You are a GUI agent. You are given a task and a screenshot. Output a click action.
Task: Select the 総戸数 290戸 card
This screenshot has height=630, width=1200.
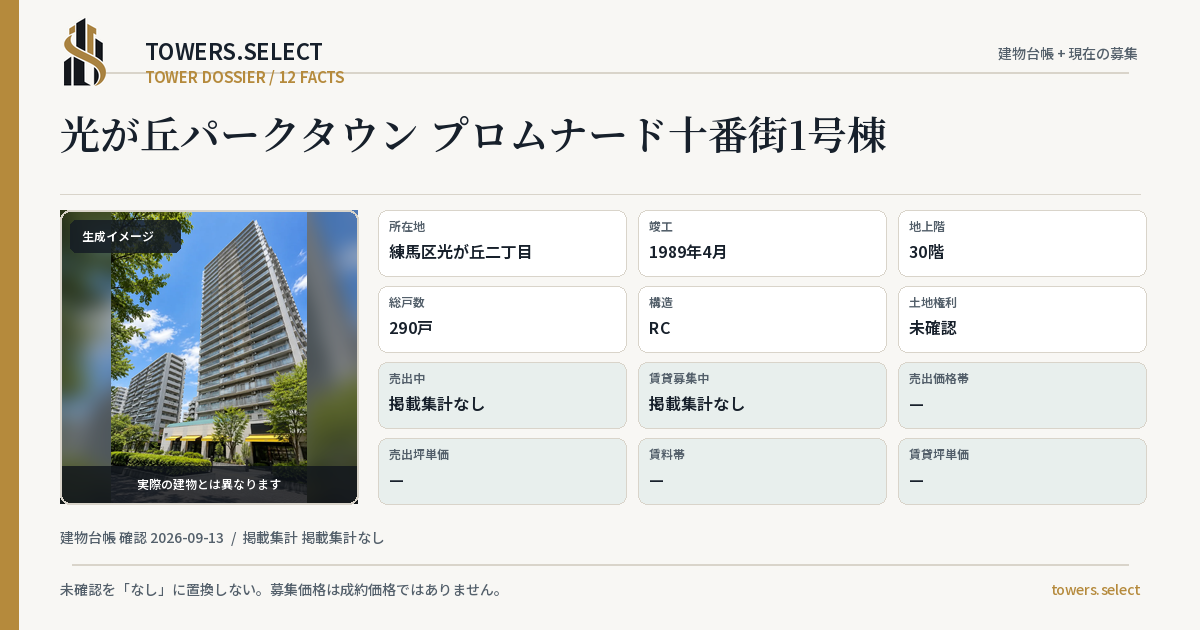(502, 319)
